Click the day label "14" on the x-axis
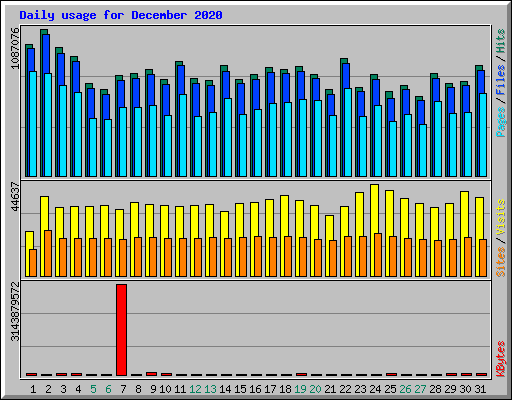 [x=225, y=389]
